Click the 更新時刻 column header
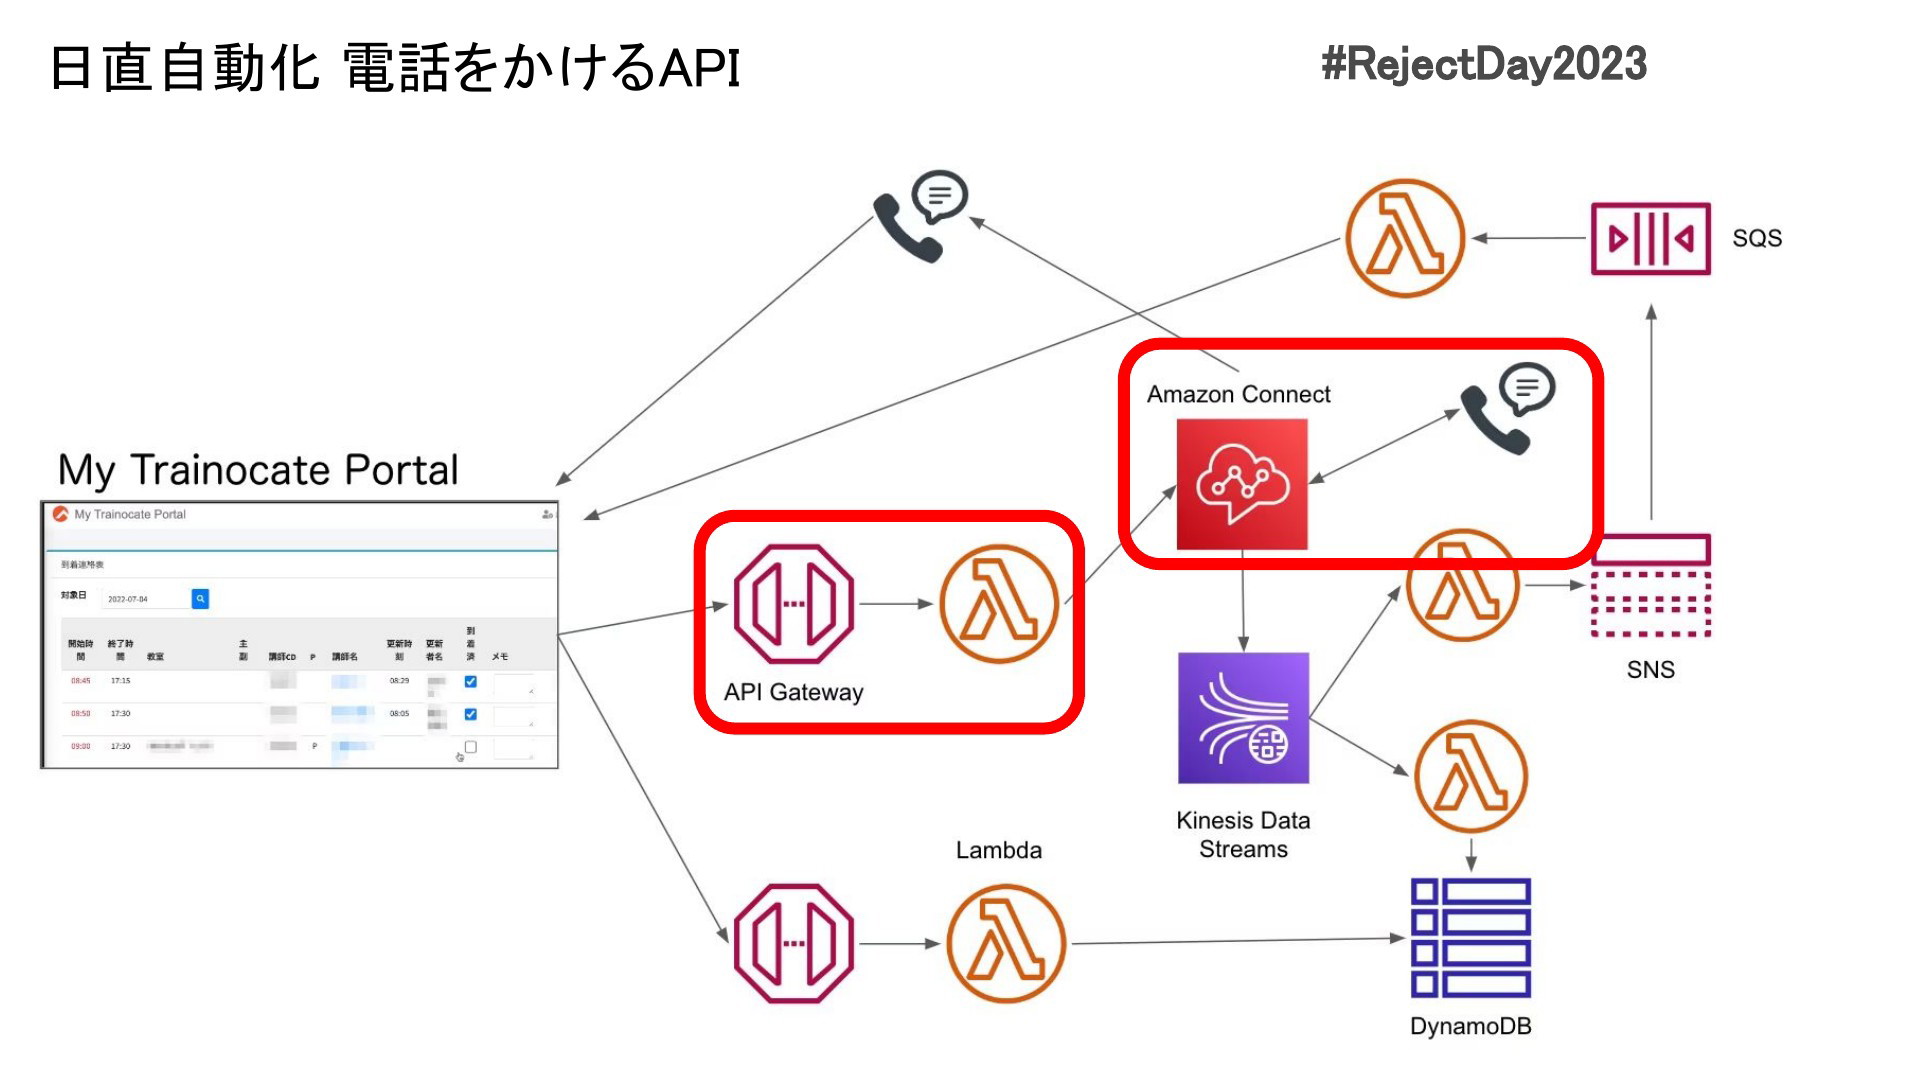 (399, 650)
